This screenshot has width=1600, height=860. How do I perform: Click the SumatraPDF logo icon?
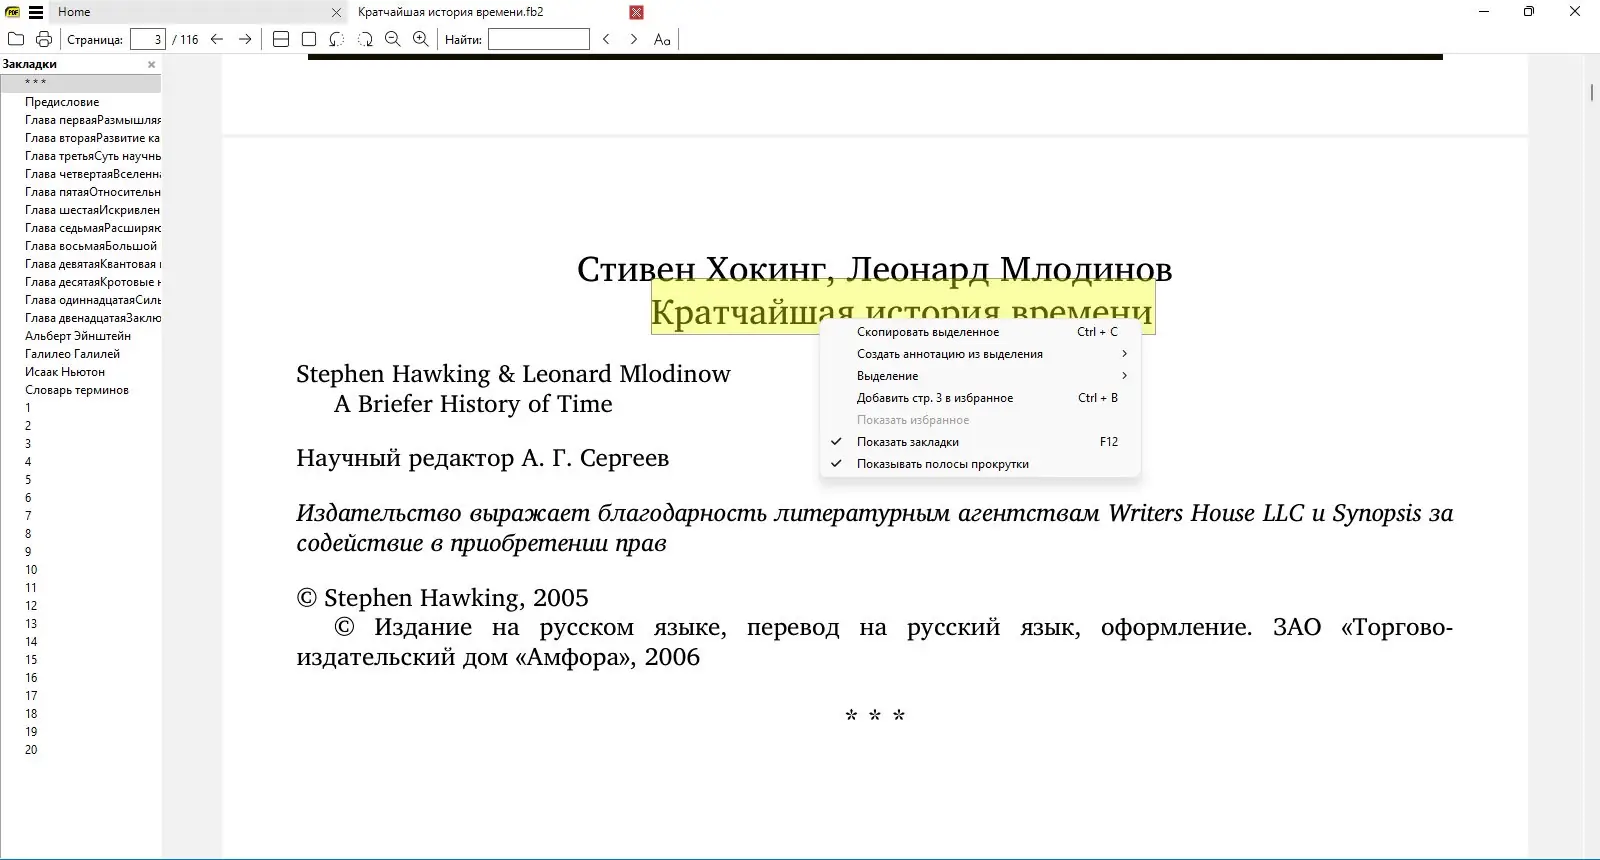pos(13,12)
